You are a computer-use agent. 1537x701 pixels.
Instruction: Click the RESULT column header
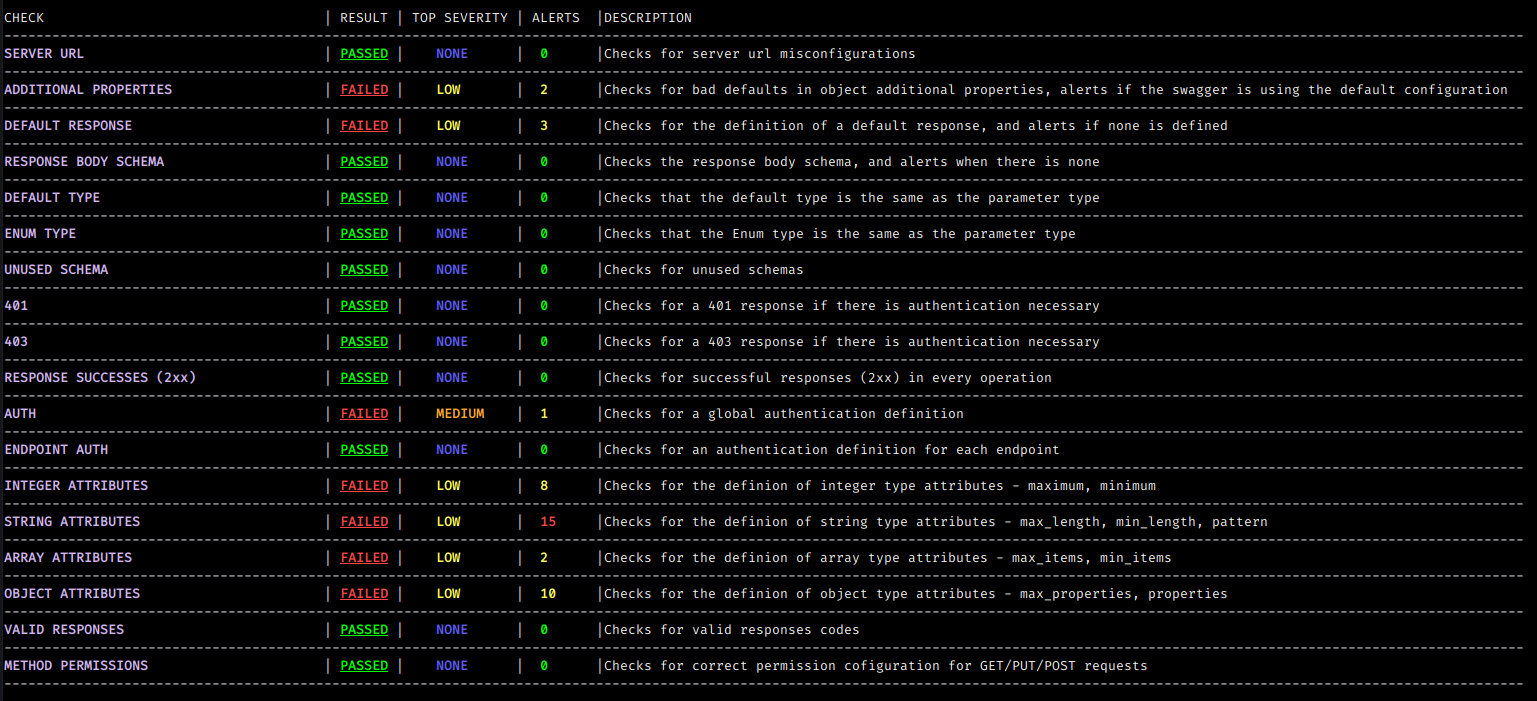[364, 18]
